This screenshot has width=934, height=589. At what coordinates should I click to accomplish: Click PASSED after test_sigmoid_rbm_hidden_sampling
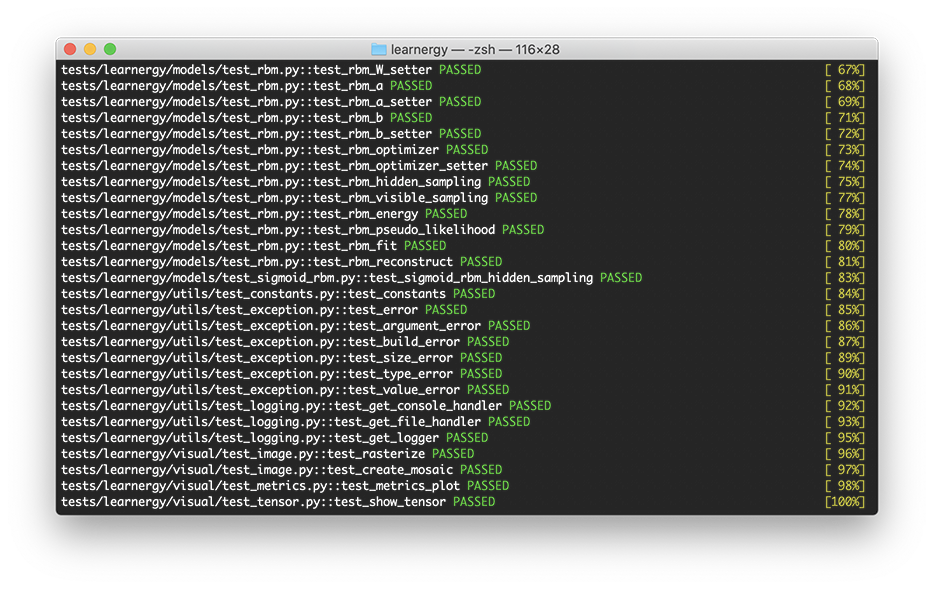[x=621, y=278]
